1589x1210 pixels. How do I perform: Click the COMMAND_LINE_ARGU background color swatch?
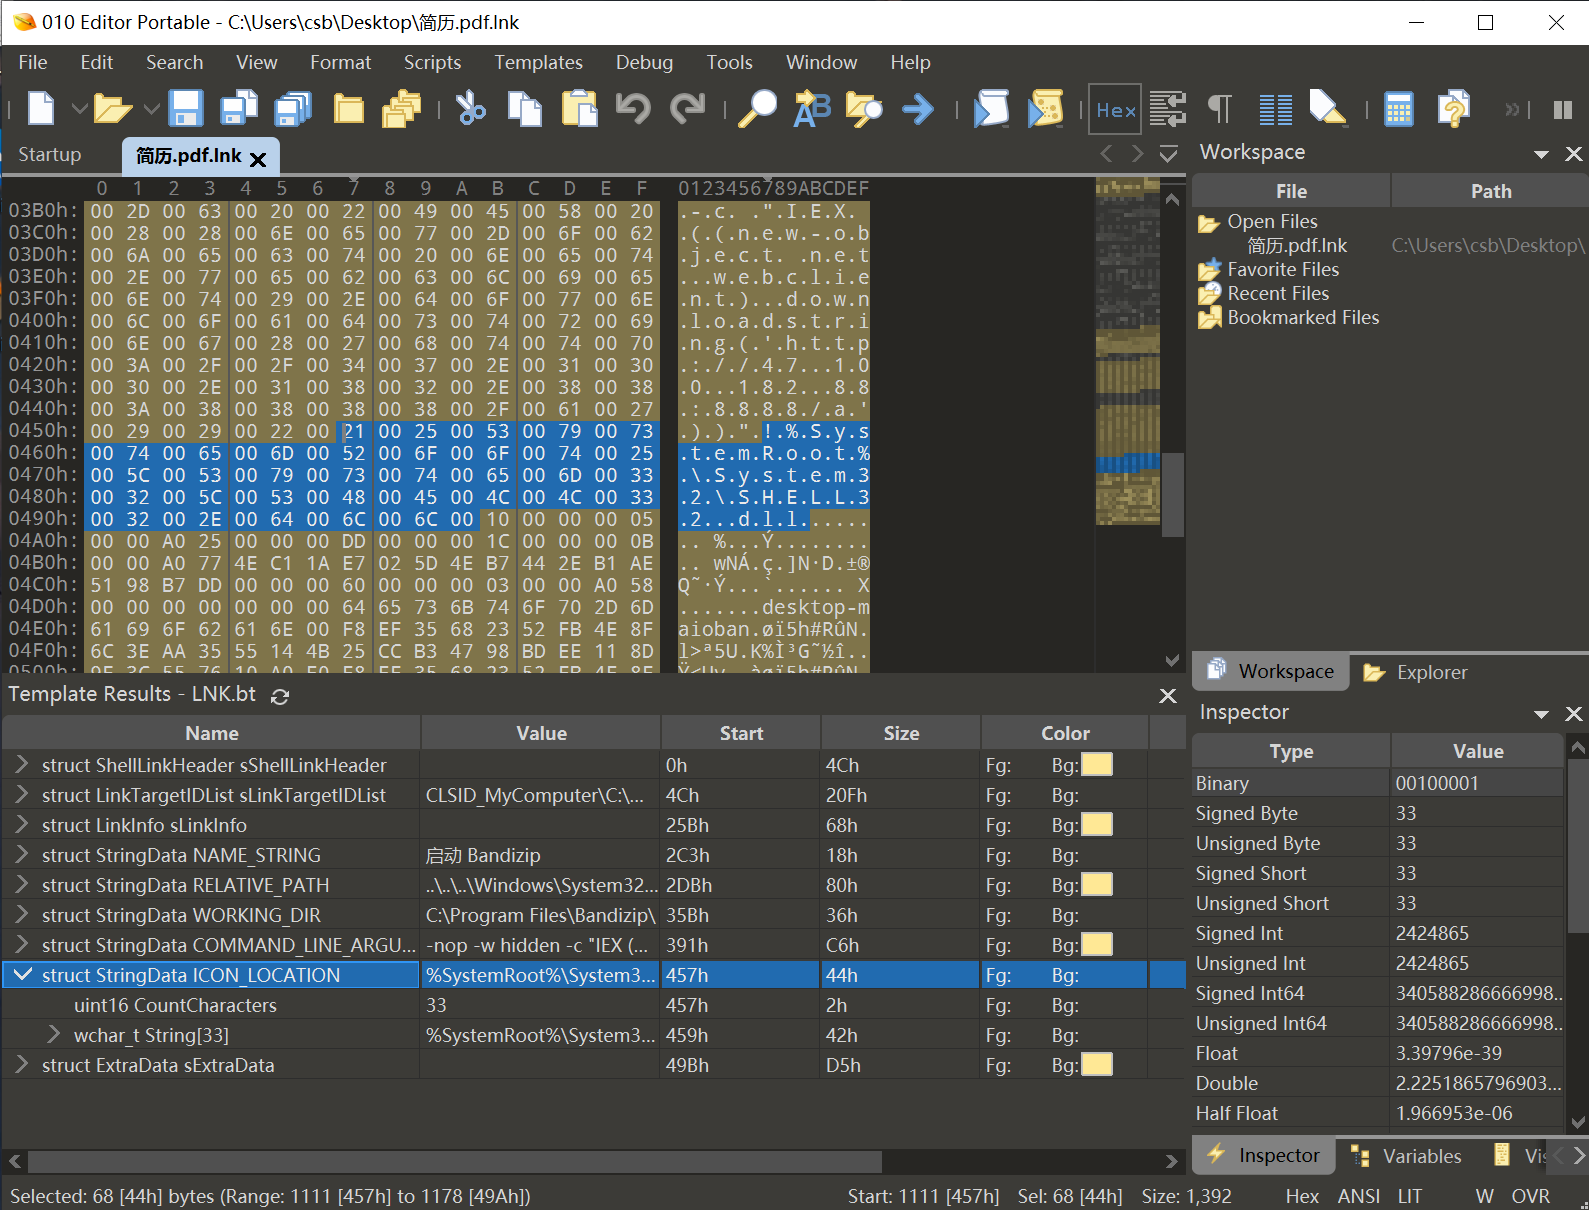[x=1097, y=945]
